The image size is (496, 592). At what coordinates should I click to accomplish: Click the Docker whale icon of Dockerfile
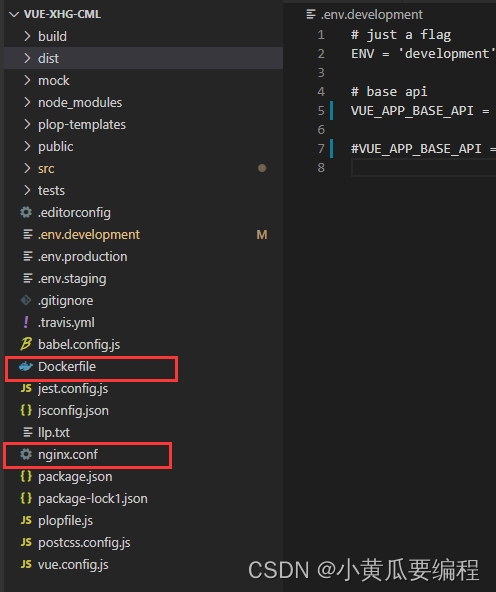point(26,366)
